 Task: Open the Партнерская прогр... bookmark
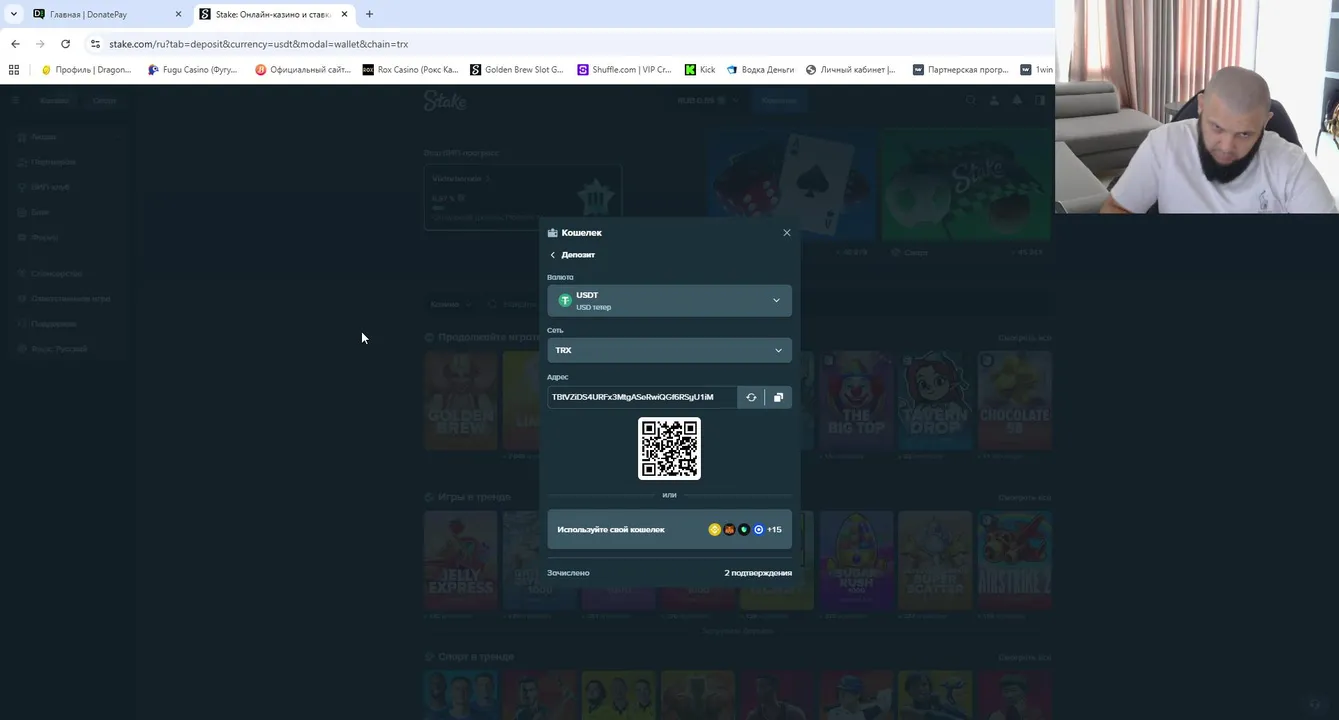coord(960,70)
